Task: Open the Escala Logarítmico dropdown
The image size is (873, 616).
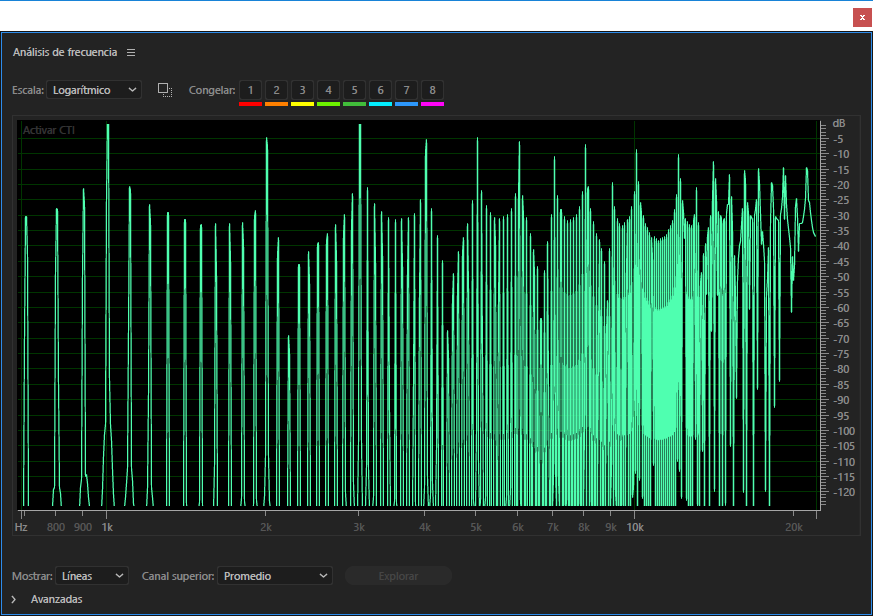Action: coord(94,90)
